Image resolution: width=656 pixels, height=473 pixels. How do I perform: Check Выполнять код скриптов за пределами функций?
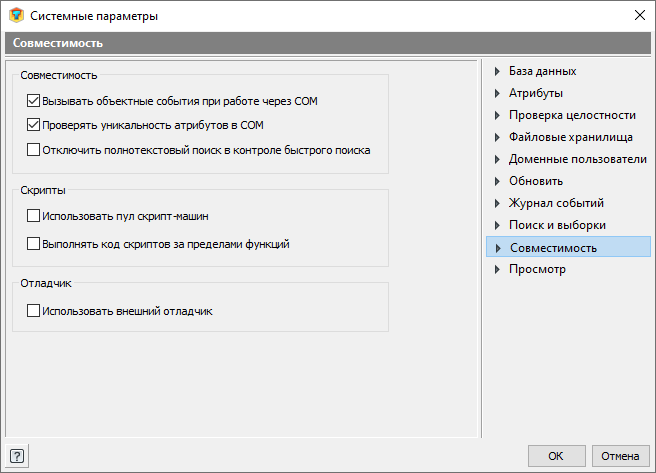pyautogui.click(x=33, y=244)
